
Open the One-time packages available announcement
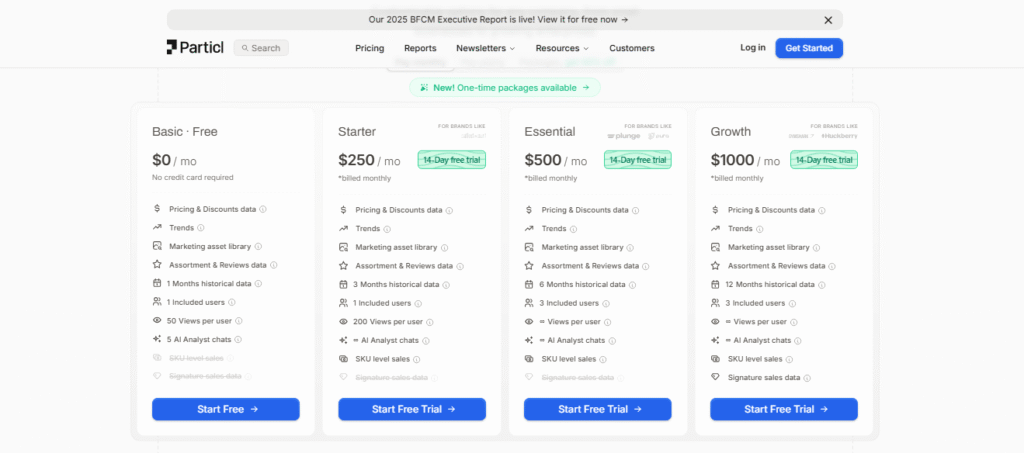[505, 88]
